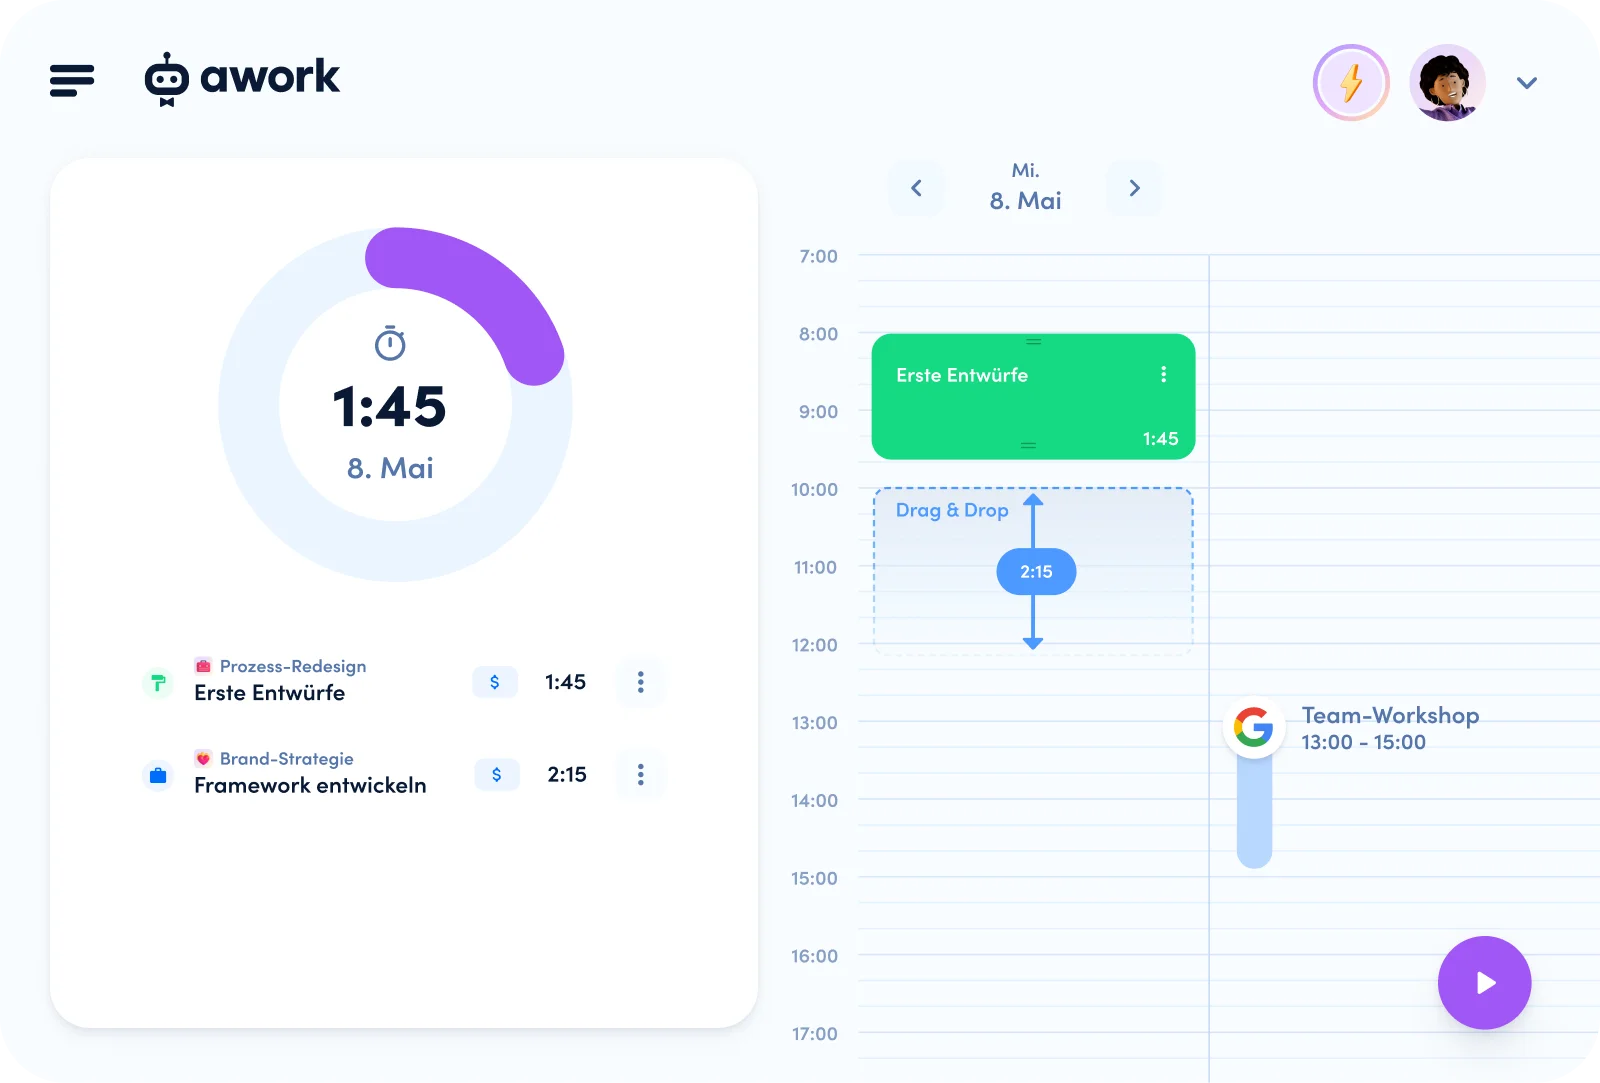Click the 1:45 duration in Erste Entwürfe row
The width and height of the screenshot is (1600, 1083).
pyautogui.click(x=565, y=682)
